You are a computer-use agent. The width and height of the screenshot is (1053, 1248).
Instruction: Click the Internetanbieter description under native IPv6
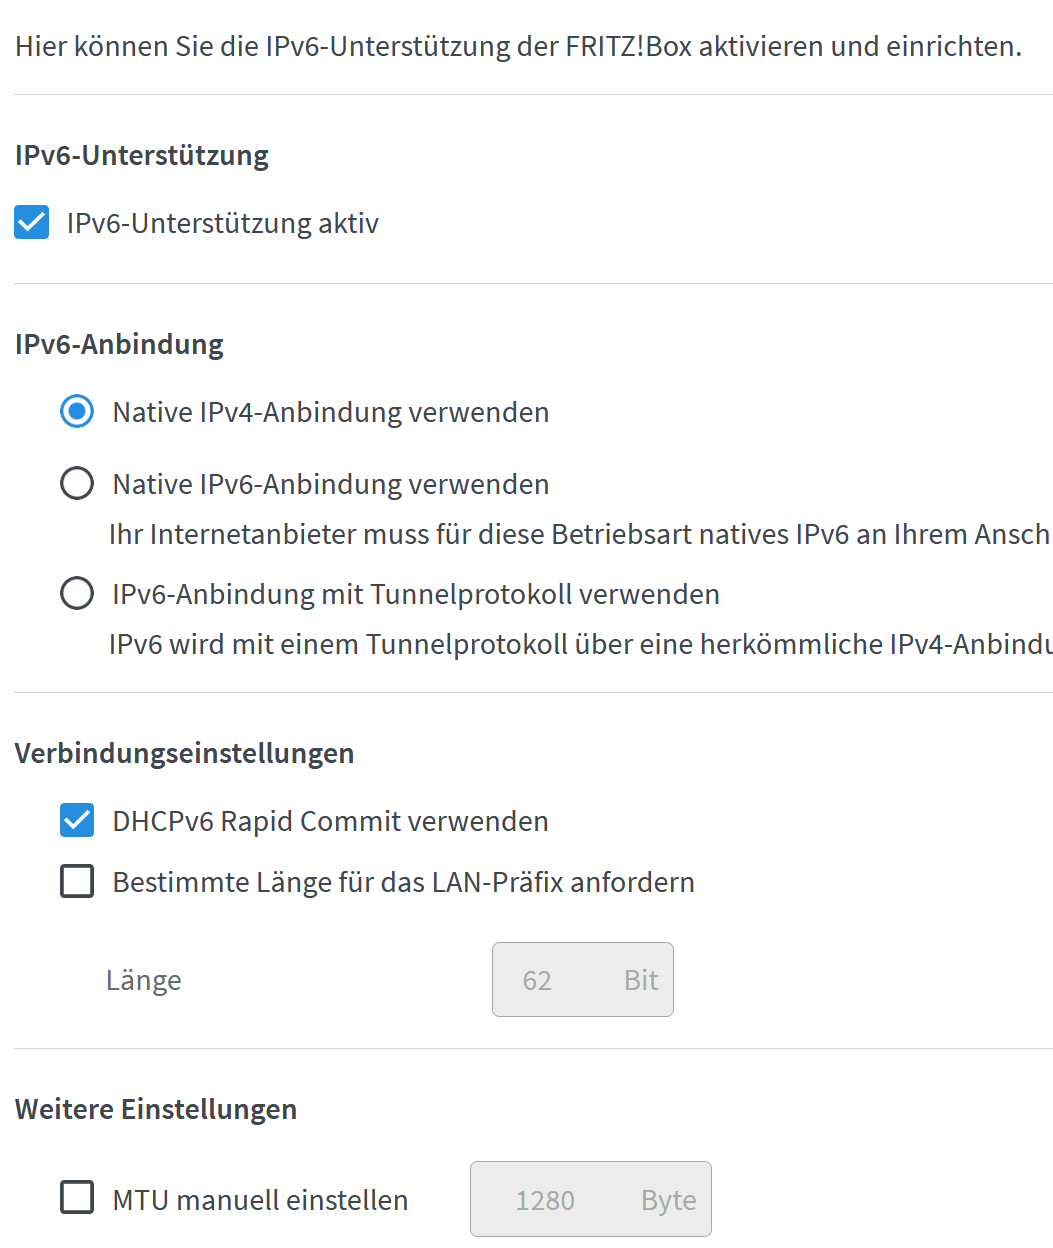pos(580,534)
